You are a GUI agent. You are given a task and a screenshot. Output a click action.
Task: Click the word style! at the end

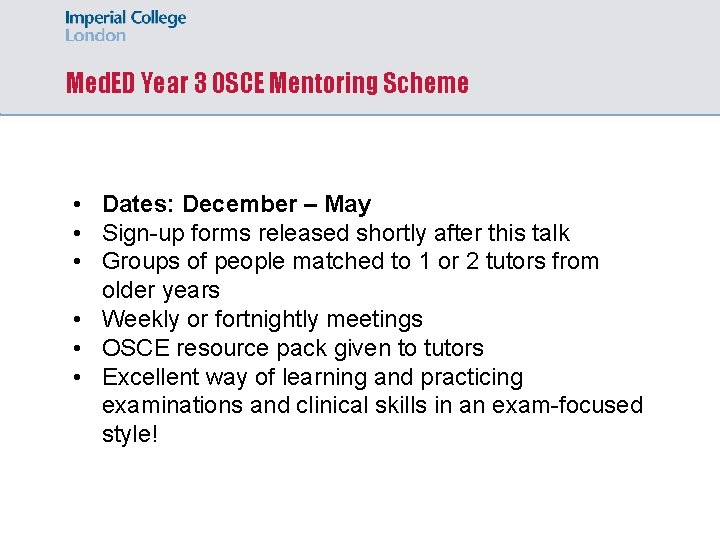(x=130, y=434)
